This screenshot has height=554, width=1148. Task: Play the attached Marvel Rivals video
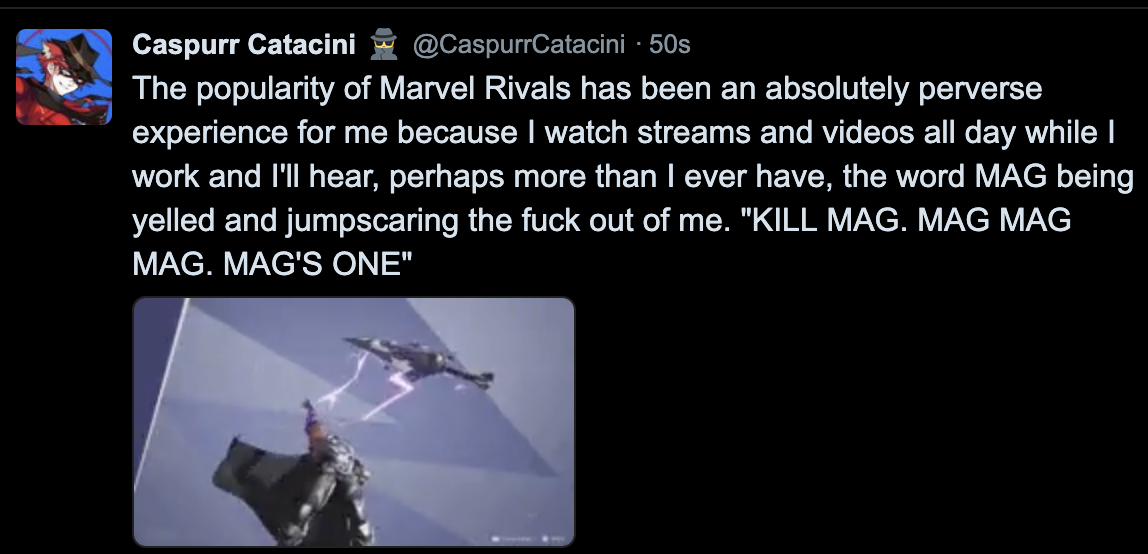click(x=354, y=422)
